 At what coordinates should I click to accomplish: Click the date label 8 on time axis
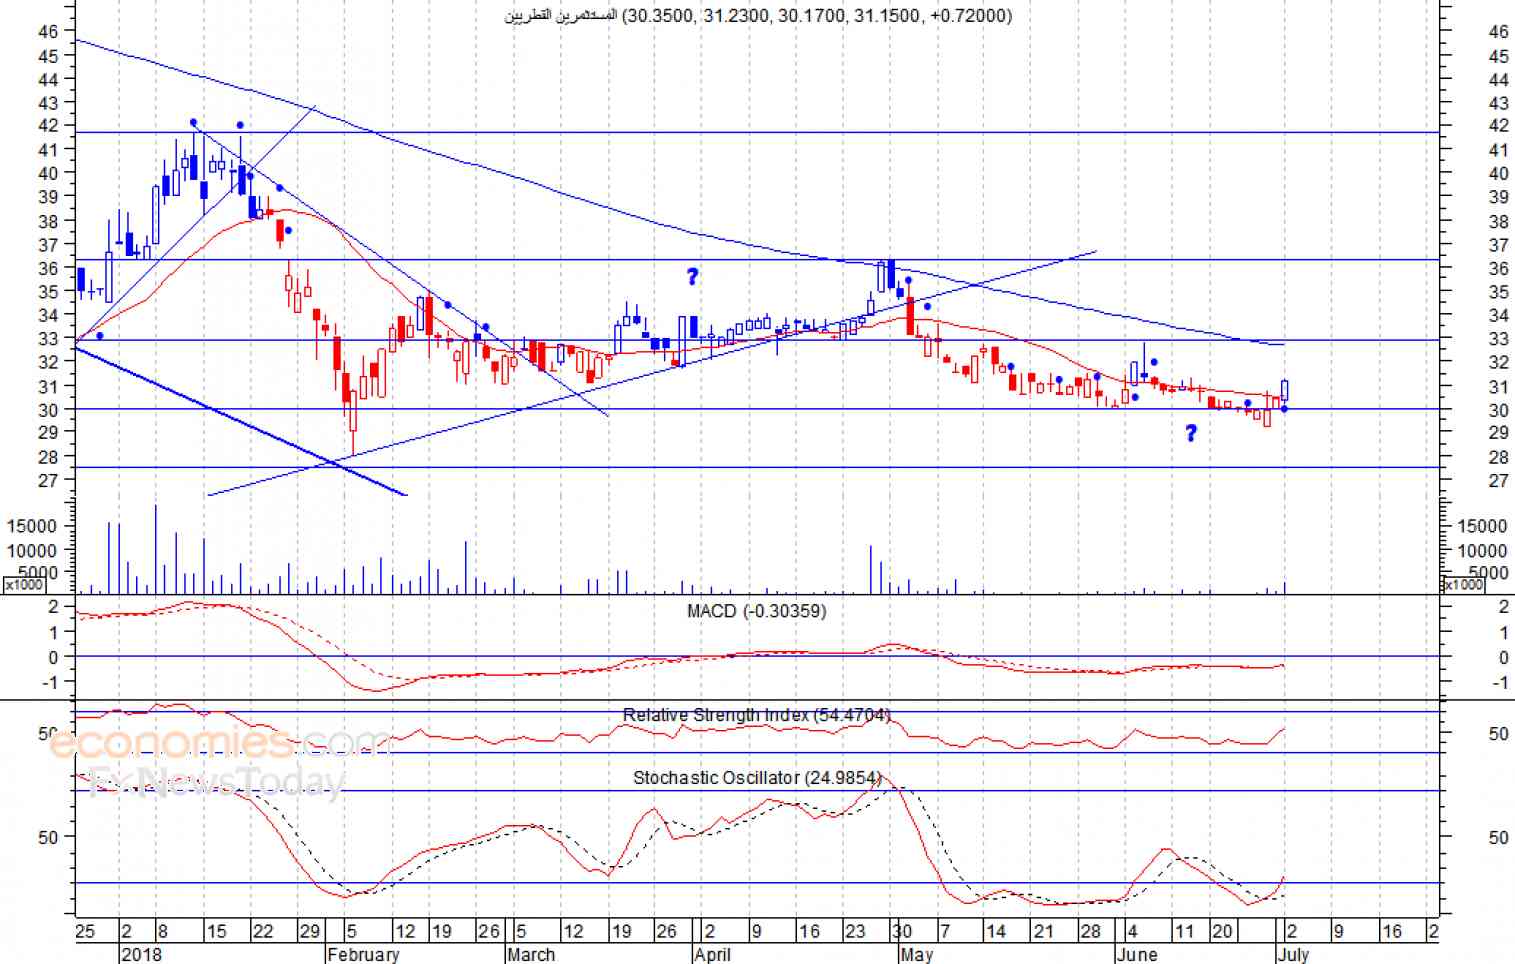[x=162, y=931]
